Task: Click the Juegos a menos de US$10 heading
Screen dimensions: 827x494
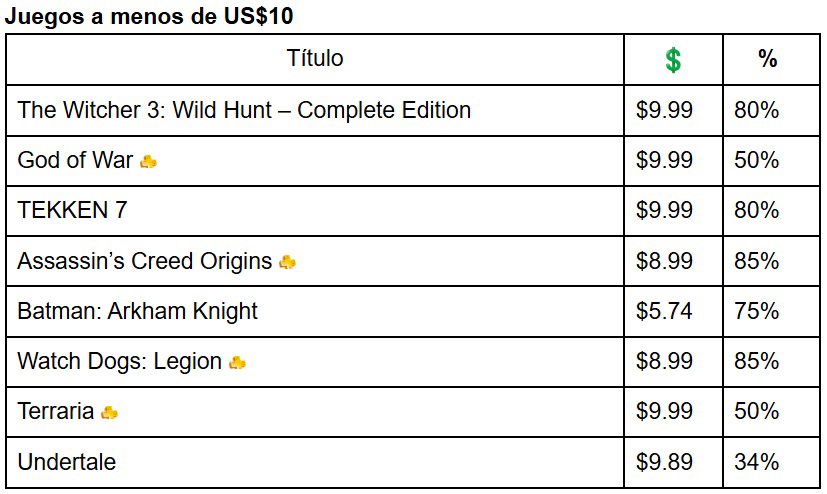Action: click(149, 16)
